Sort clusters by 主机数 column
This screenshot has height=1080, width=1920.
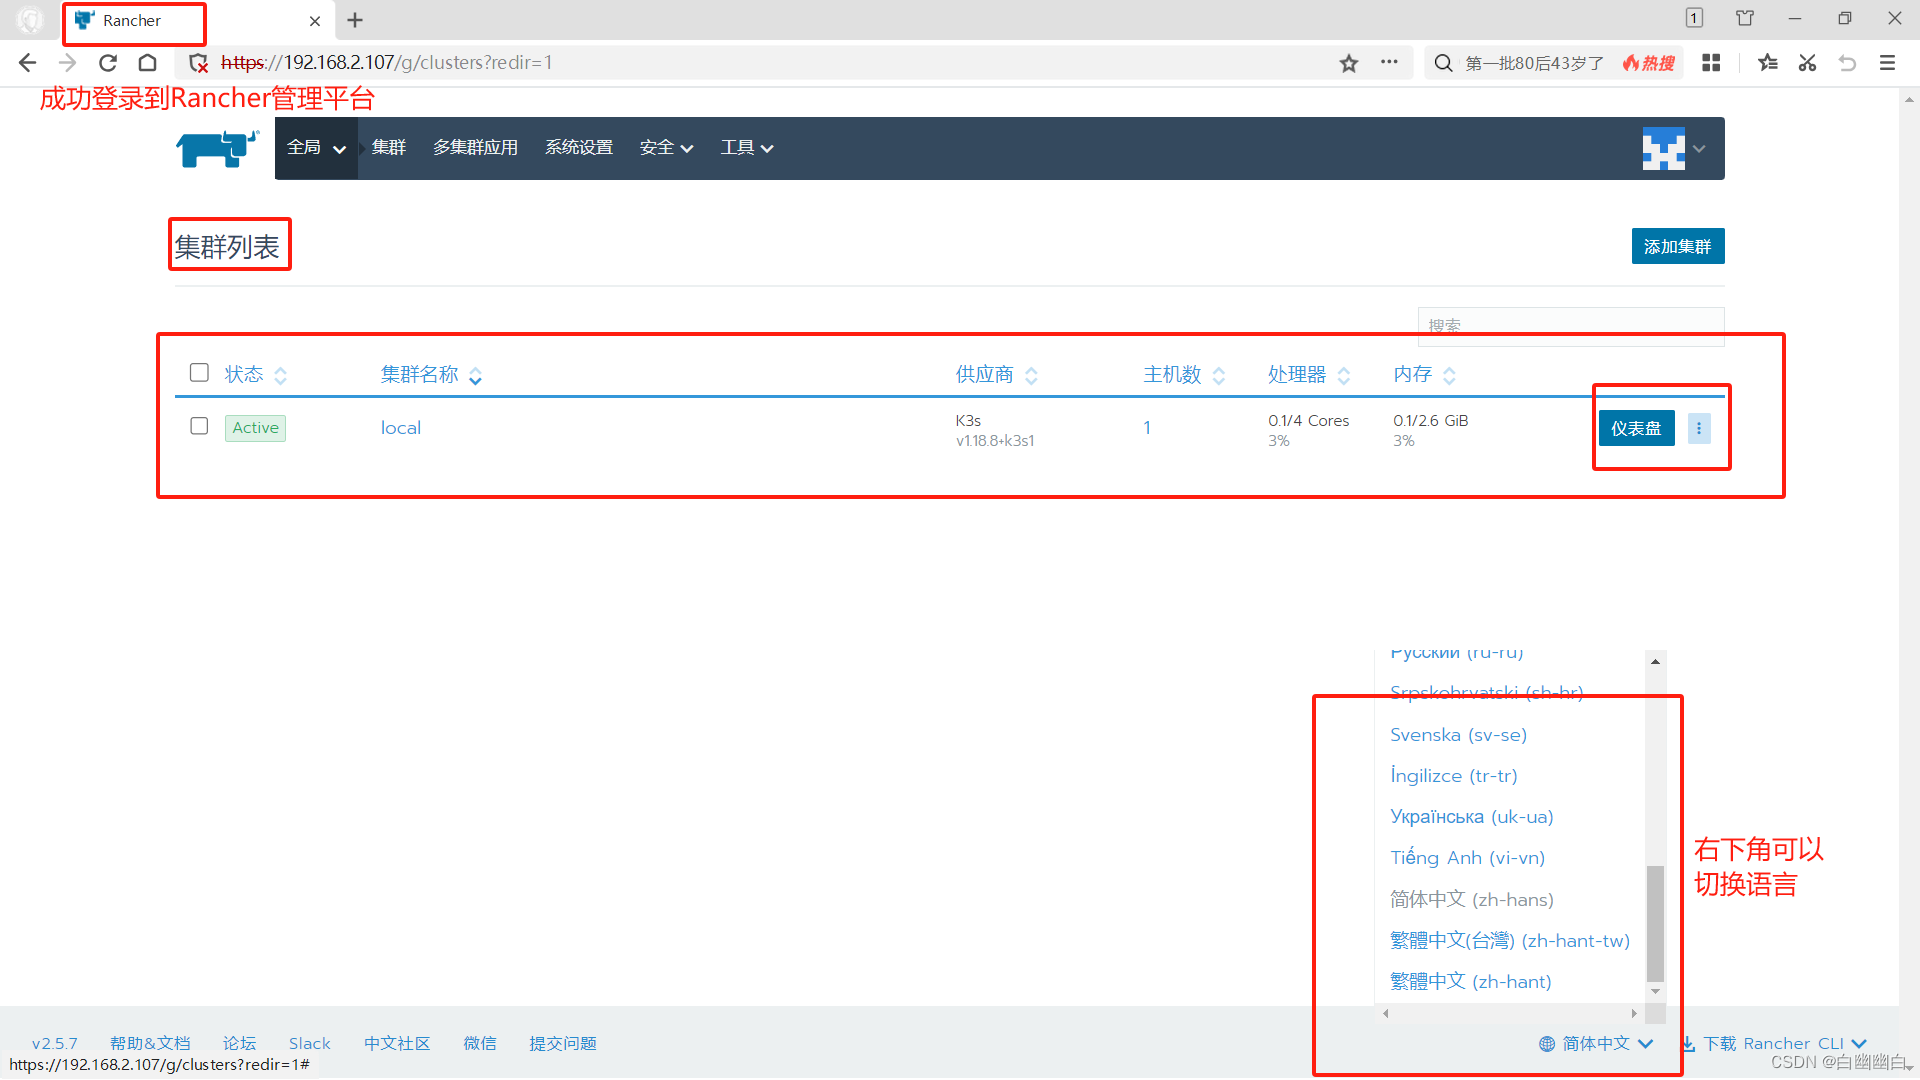[x=1184, y=375]
